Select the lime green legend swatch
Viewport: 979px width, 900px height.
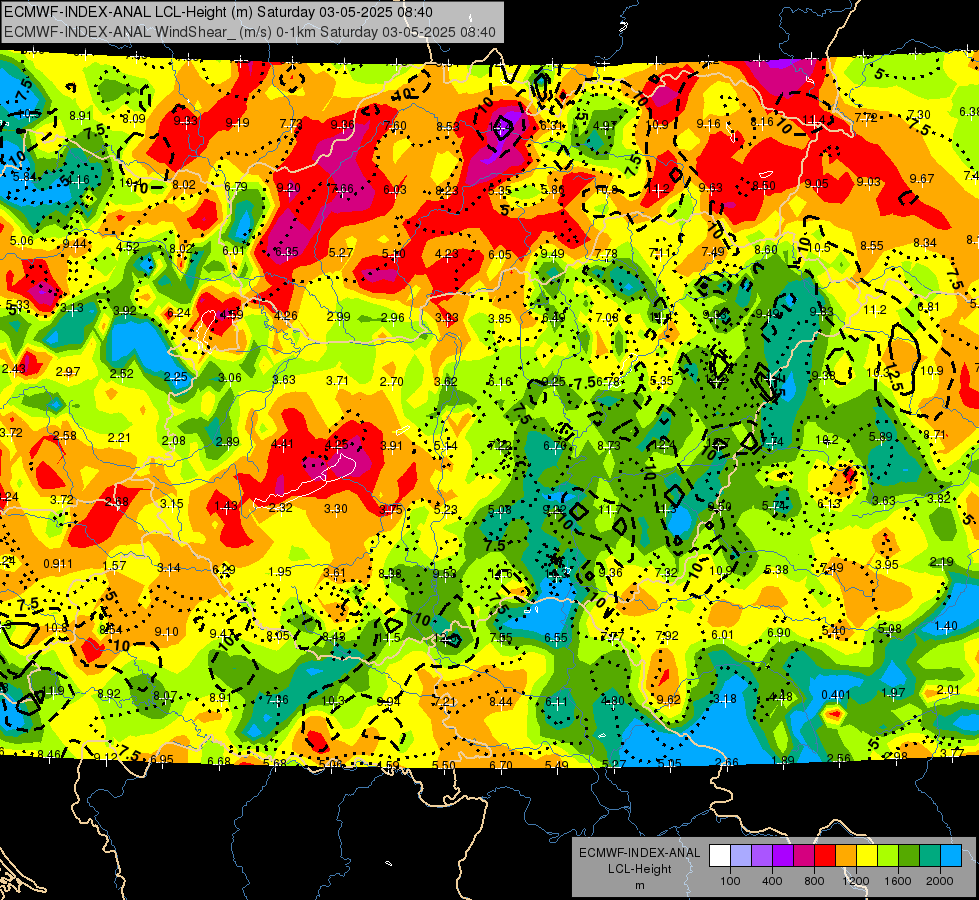point(888,856)
